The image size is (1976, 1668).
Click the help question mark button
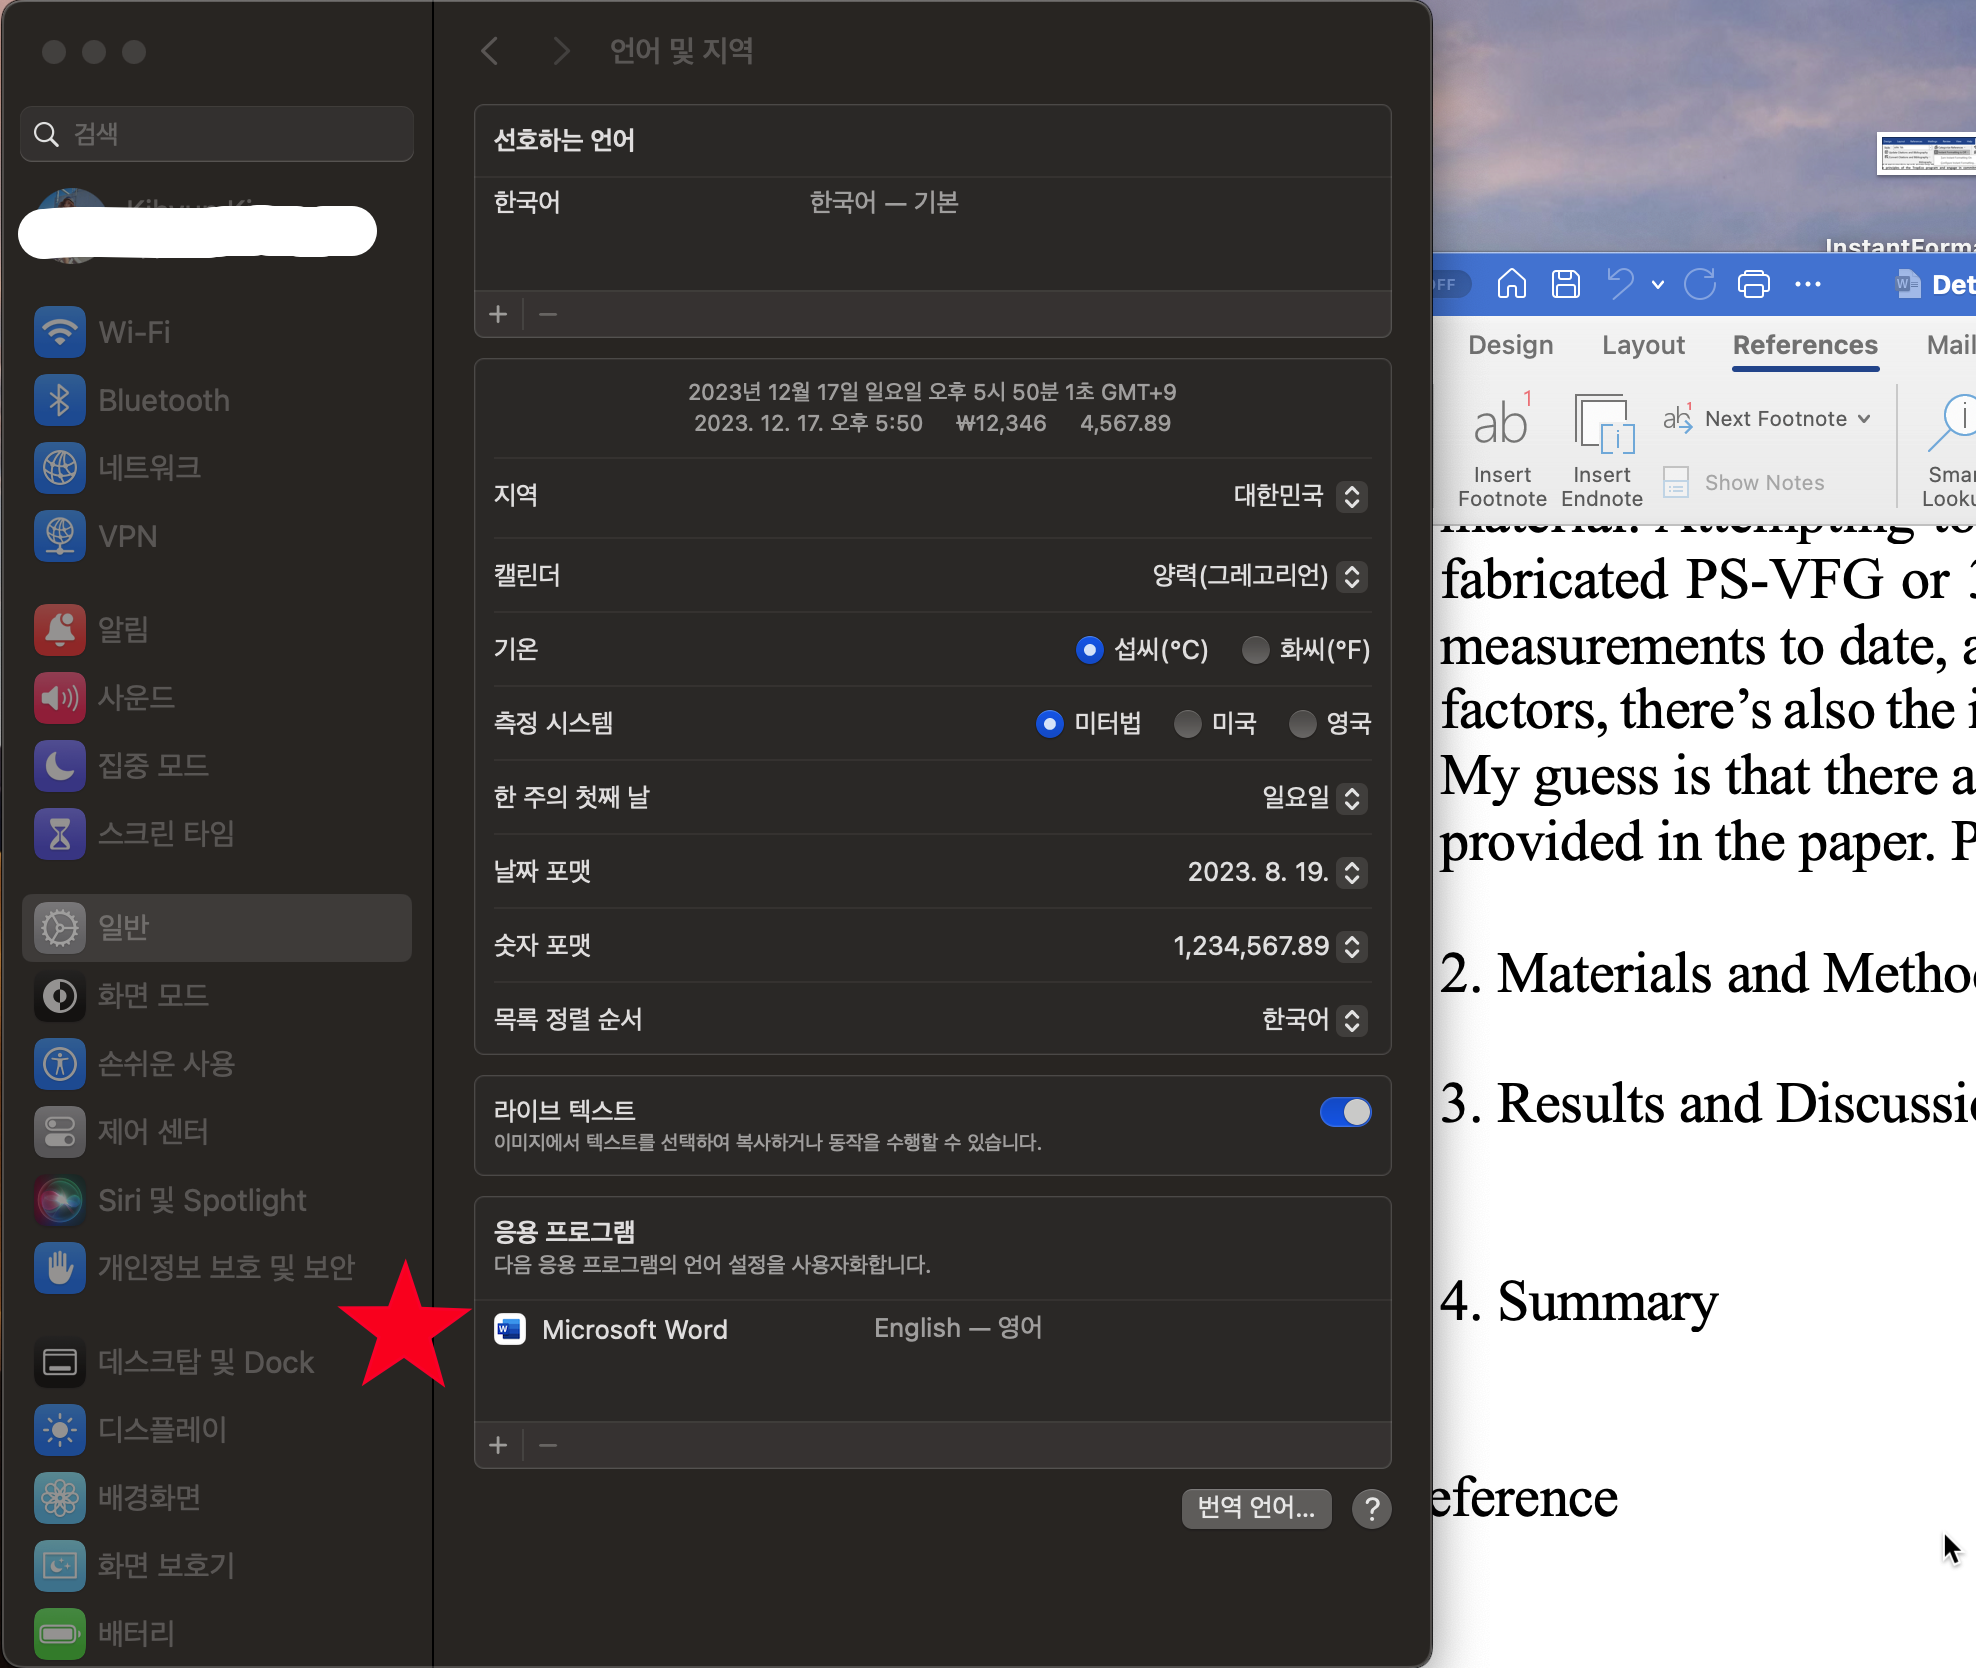click(1371, 1508)
